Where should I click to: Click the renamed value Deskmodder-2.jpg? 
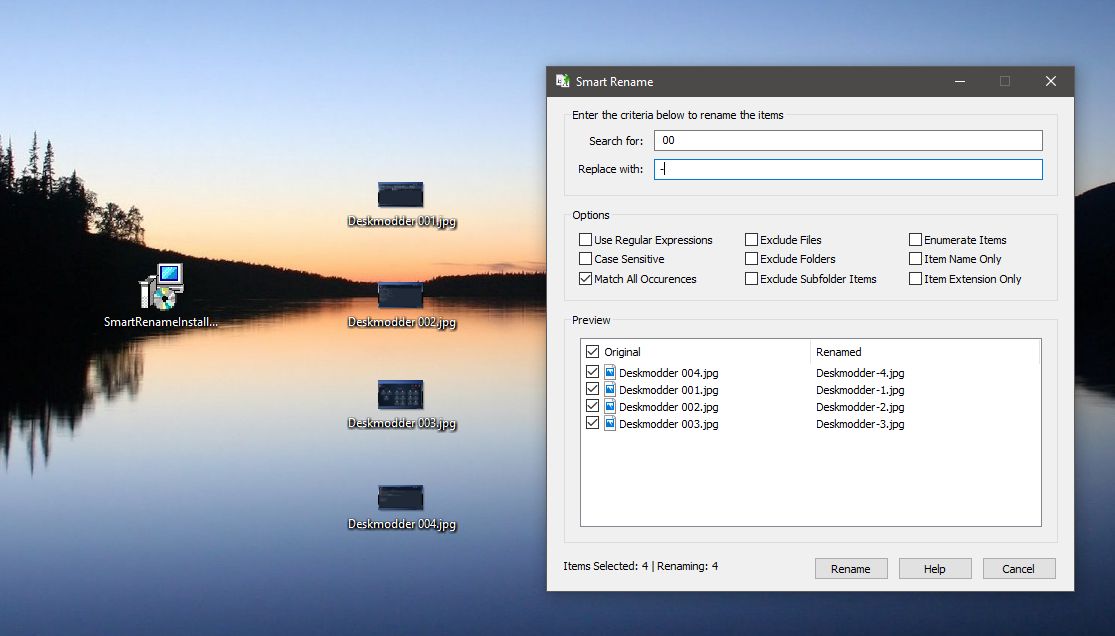click(860, 407)
